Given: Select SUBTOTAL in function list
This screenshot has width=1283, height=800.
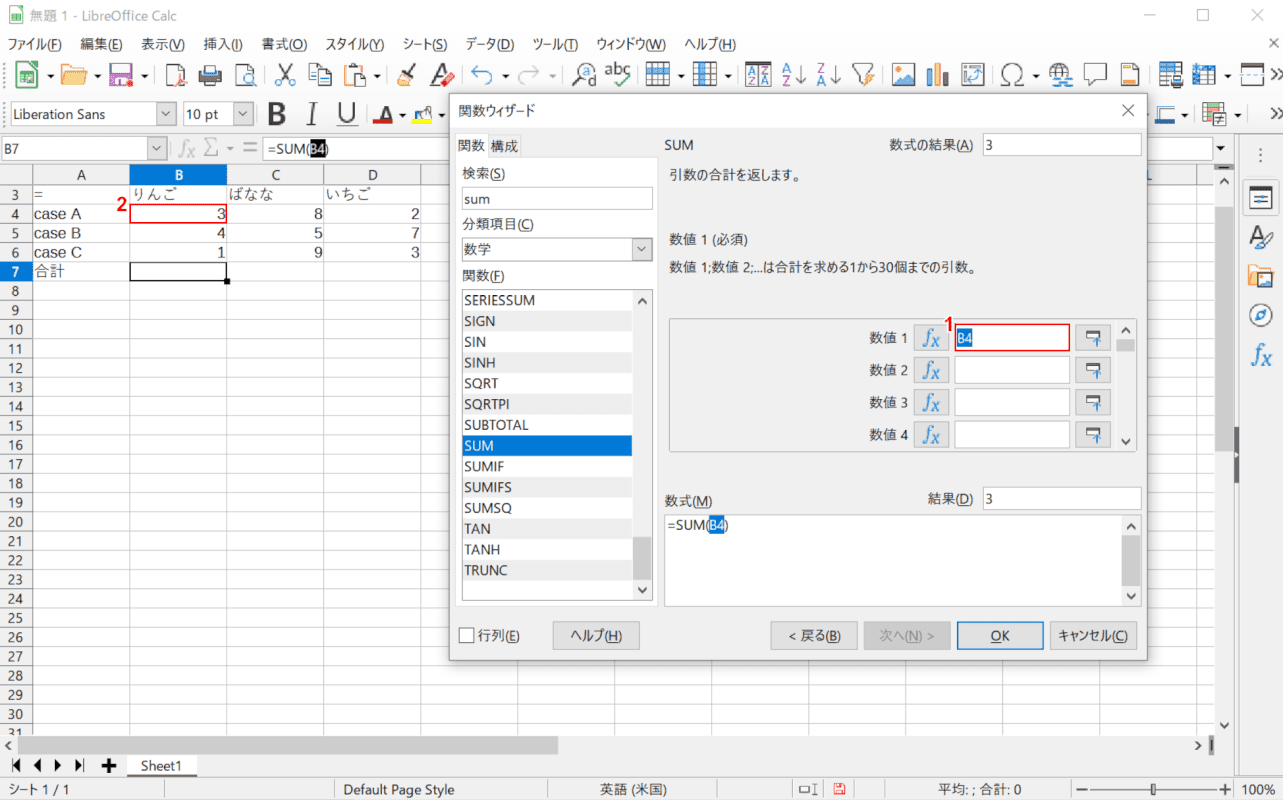Looking at the screenshot, I should (x=547, y=425).
